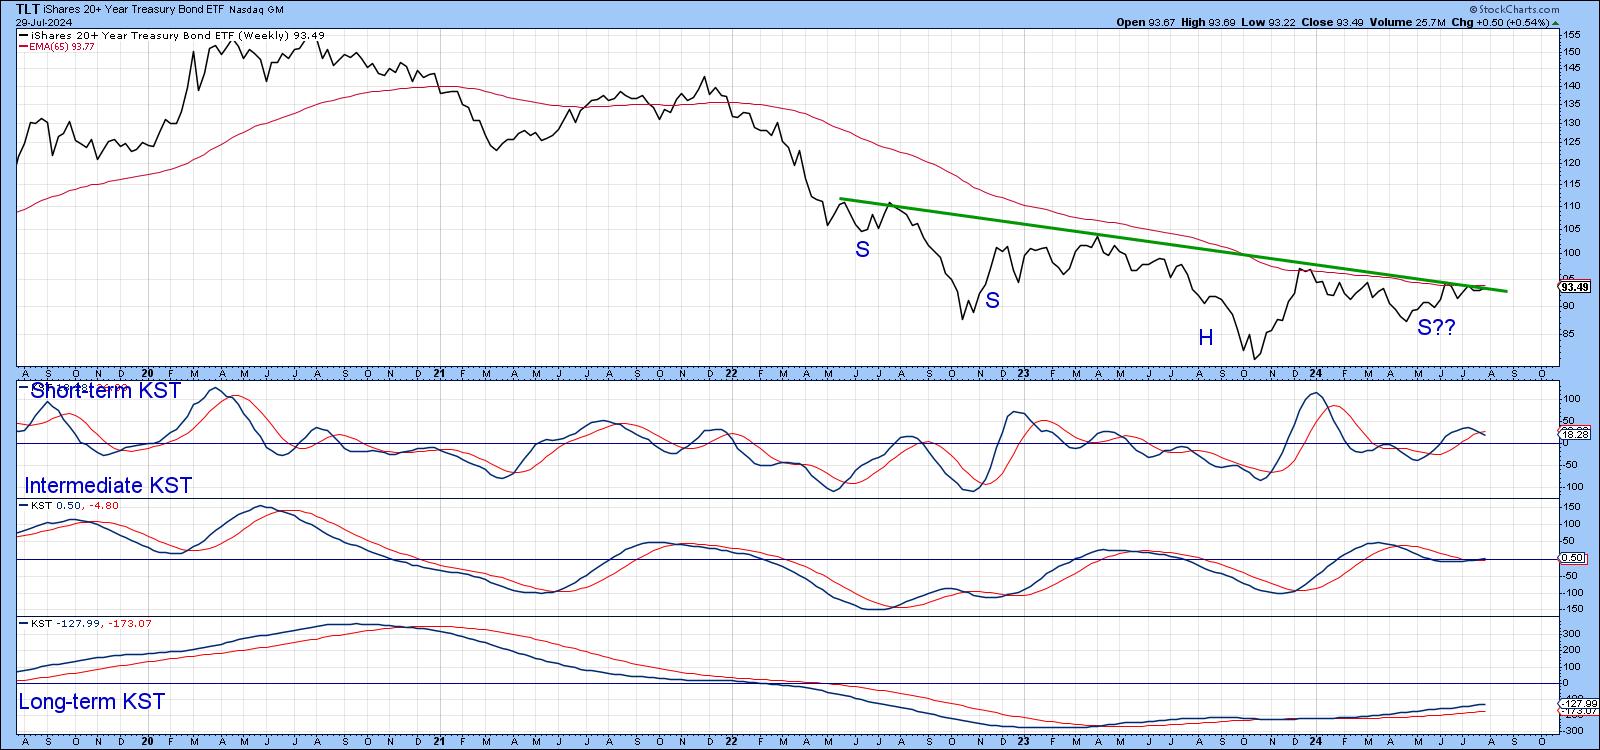Click the Short-term KST panel label
Image resolution: width=1600 pixels, height=750 pixels.
[x=105, y=391]
